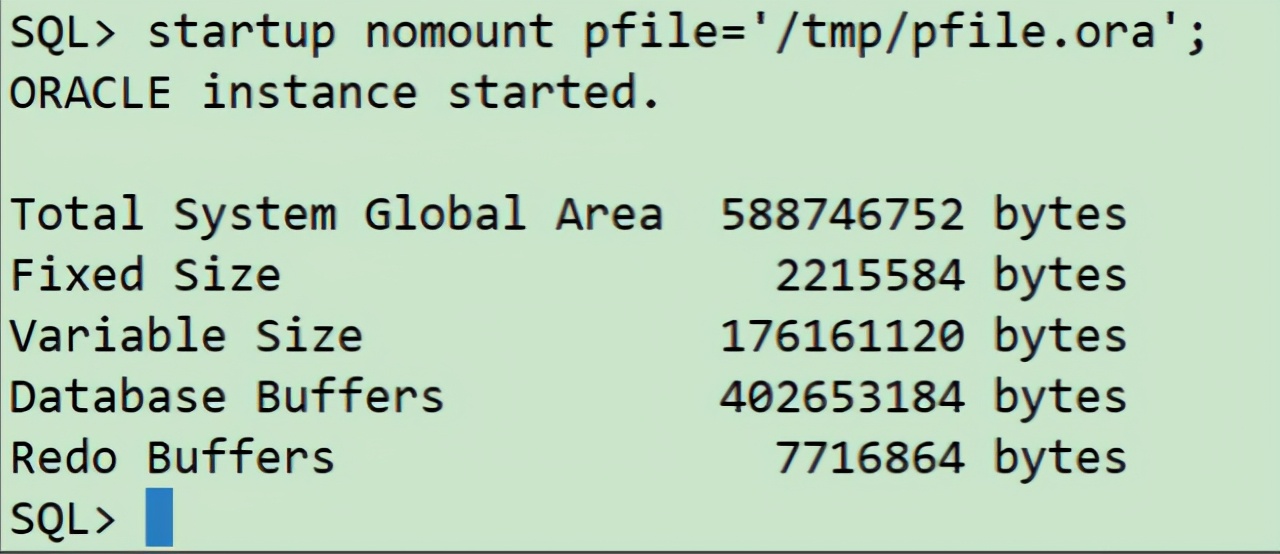Click the "nomount" keyword in the command
Viewport: 1280px width, 554px height.
pos(458,34)
